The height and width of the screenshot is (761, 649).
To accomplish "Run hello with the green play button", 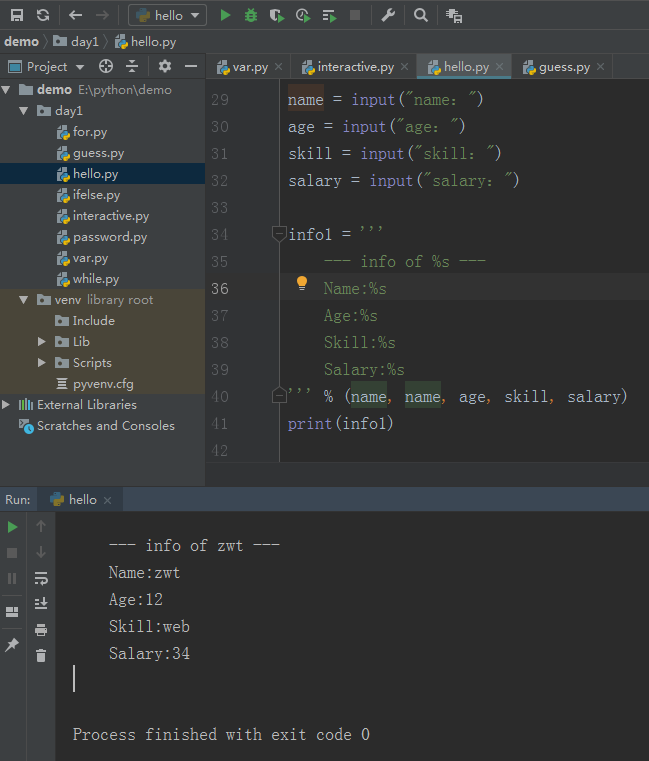I will point(225,16).
